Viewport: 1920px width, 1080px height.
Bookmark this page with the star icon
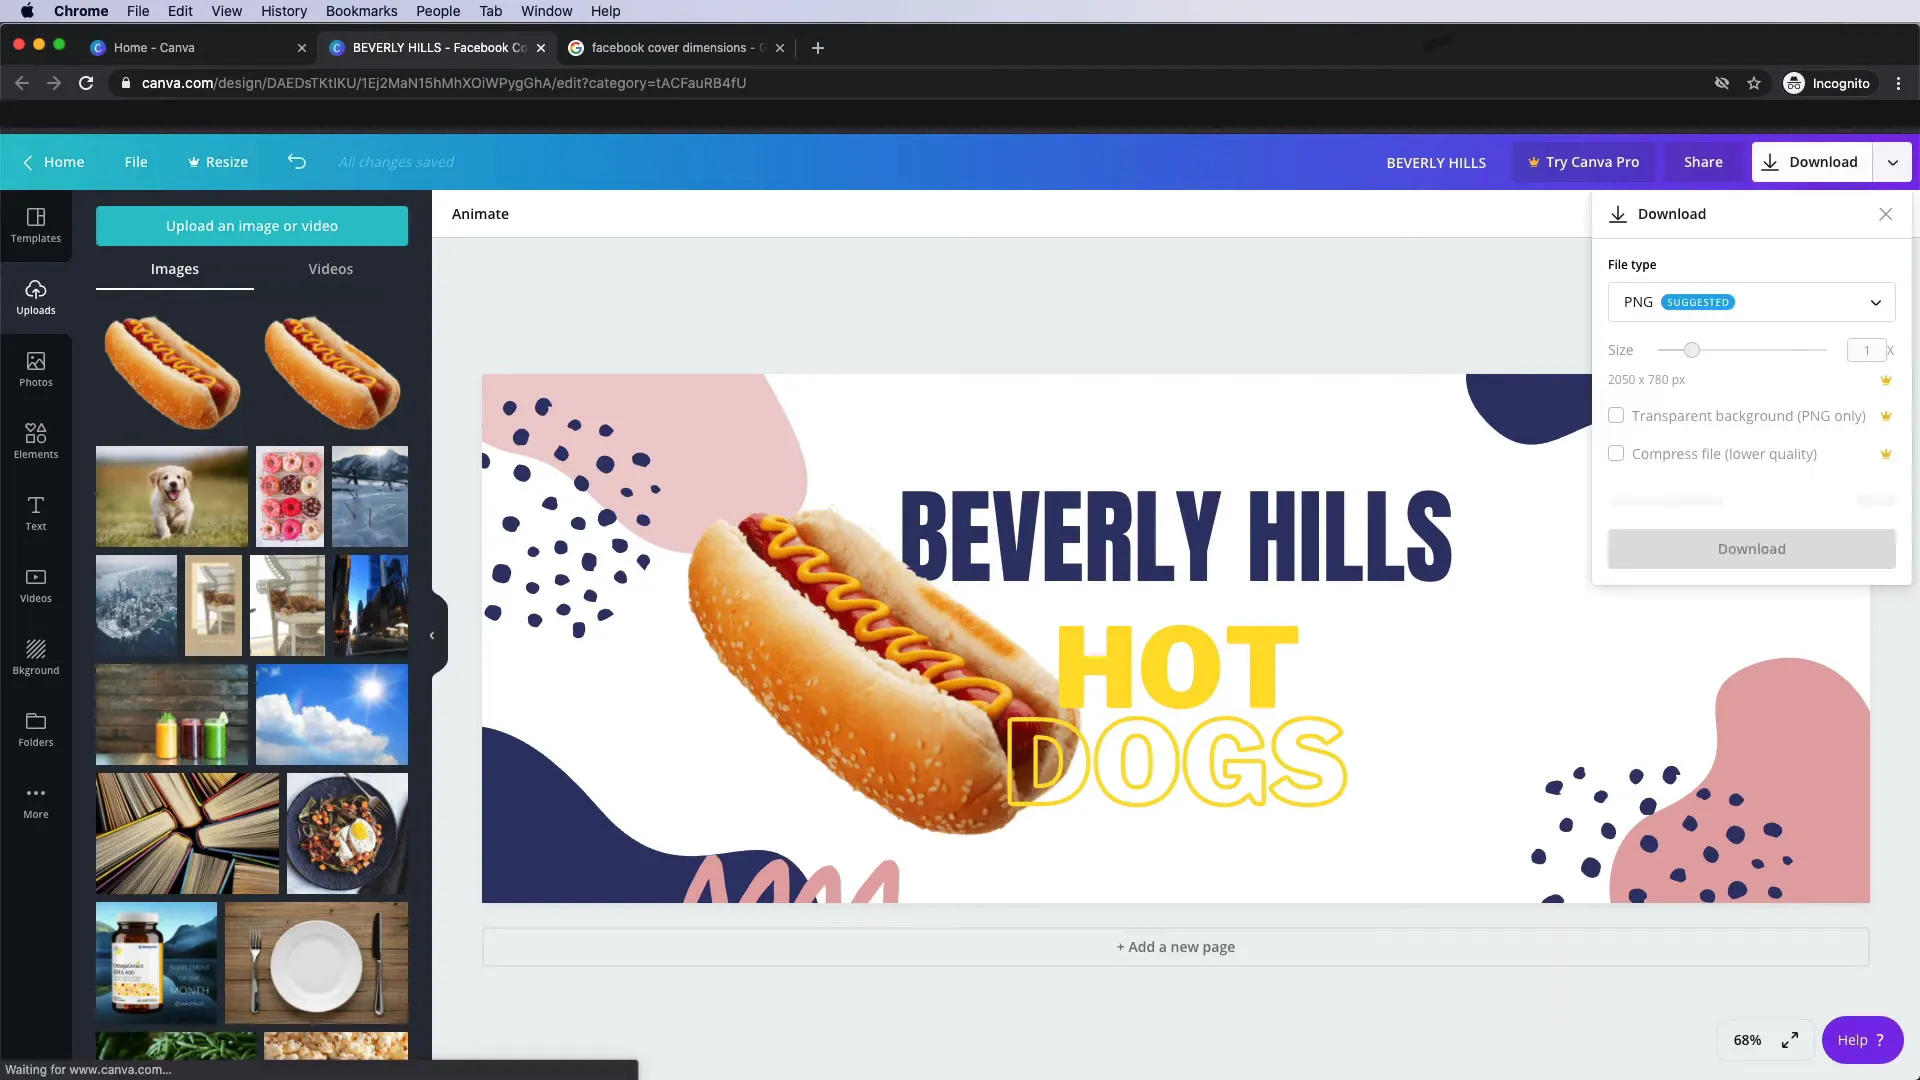click(x=1754, y=83)
